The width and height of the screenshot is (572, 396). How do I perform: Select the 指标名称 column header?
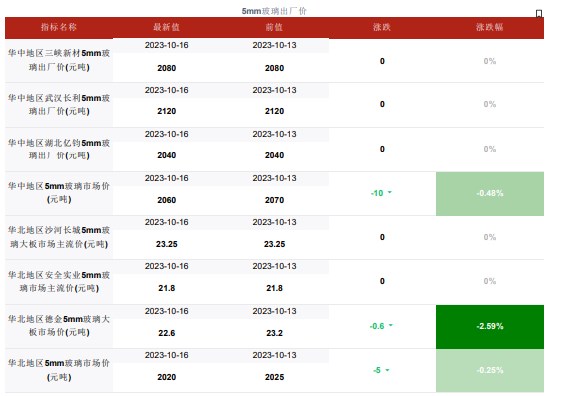(59, 27)
